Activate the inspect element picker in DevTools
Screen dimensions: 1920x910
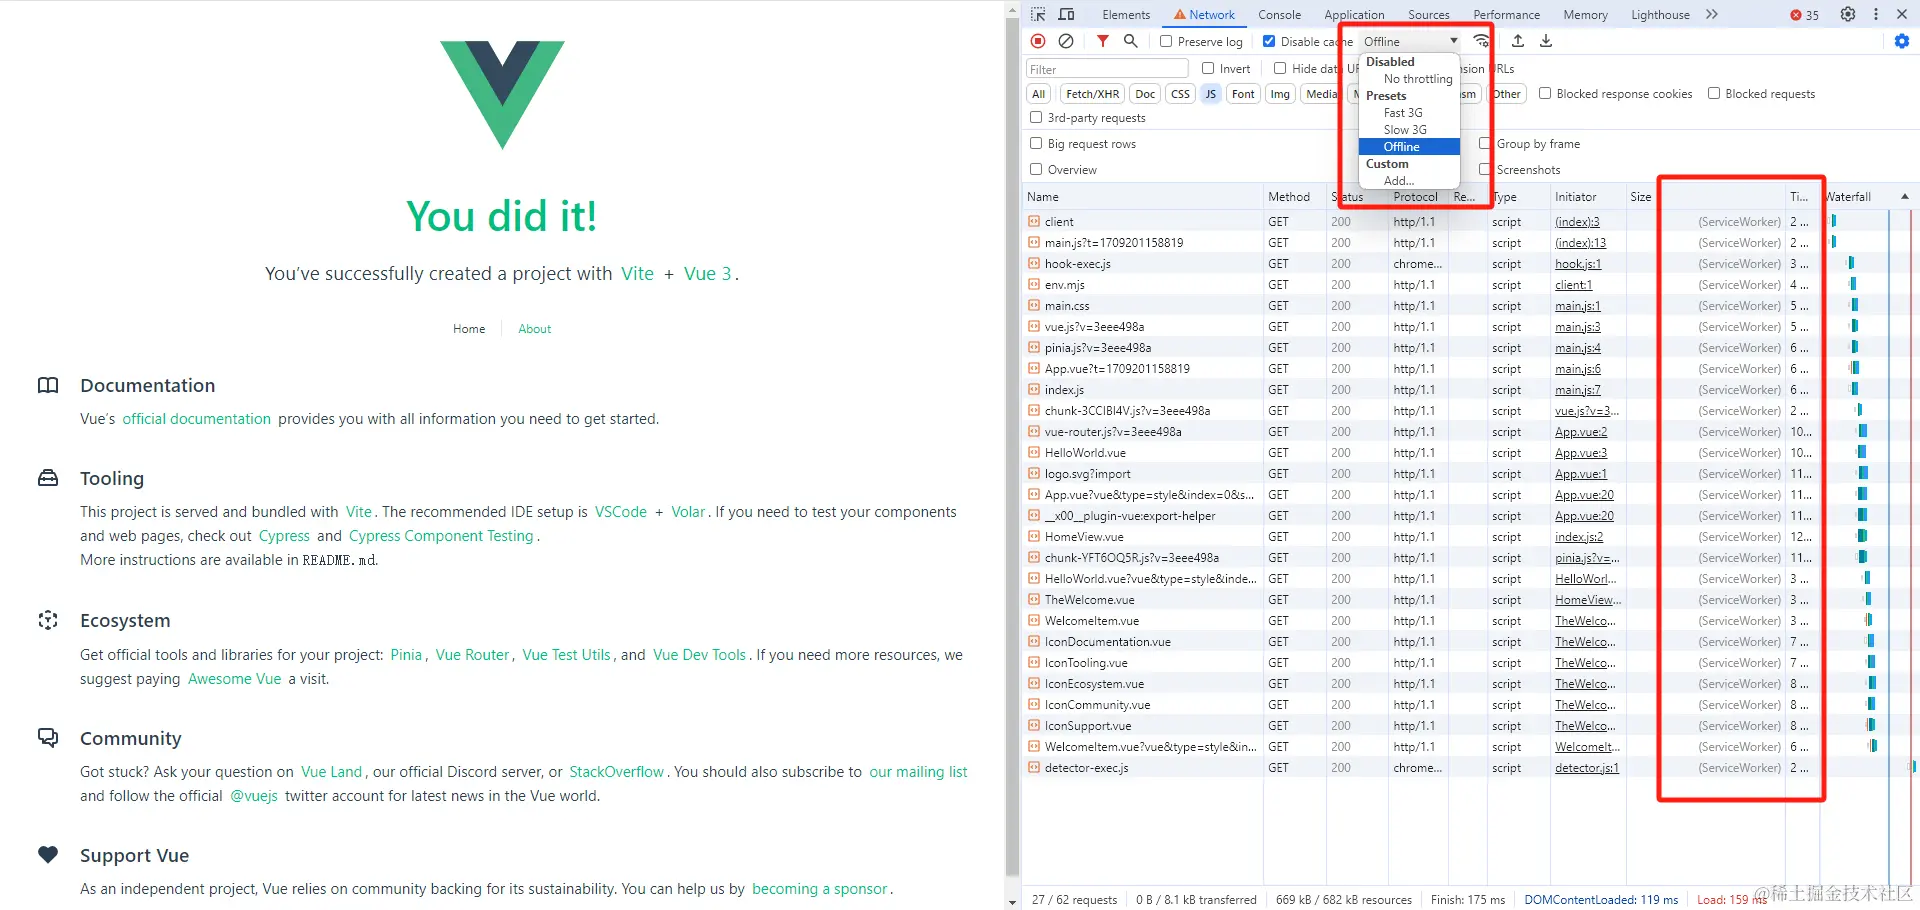[1038, 14]
